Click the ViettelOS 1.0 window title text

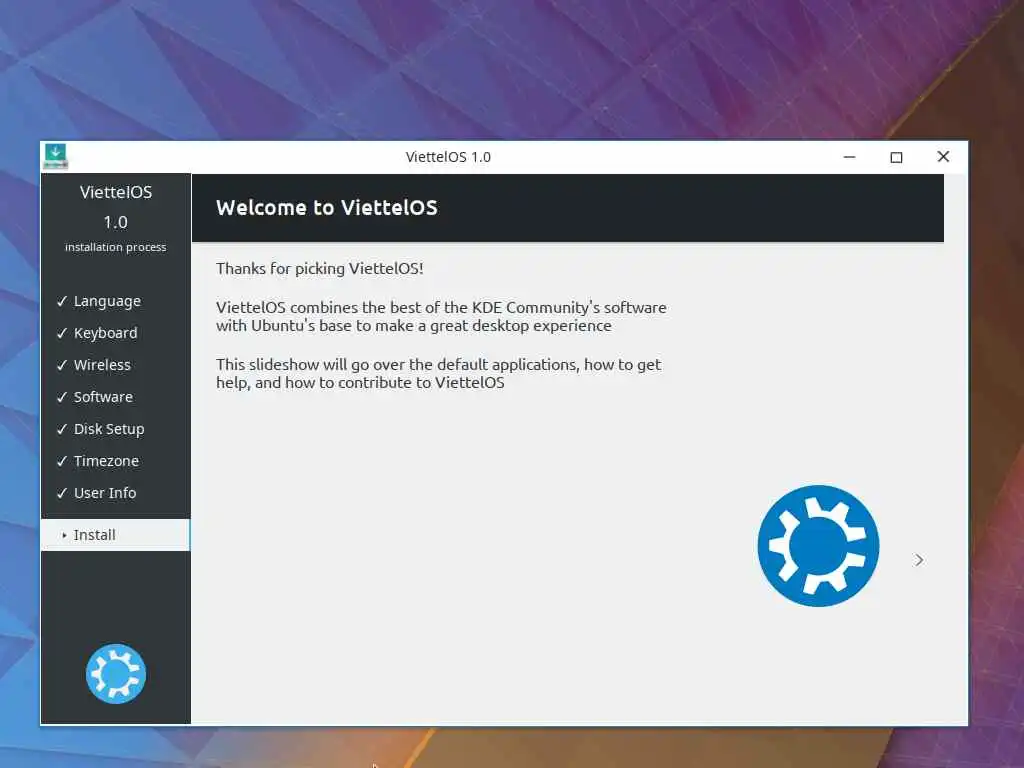point(448,157)
